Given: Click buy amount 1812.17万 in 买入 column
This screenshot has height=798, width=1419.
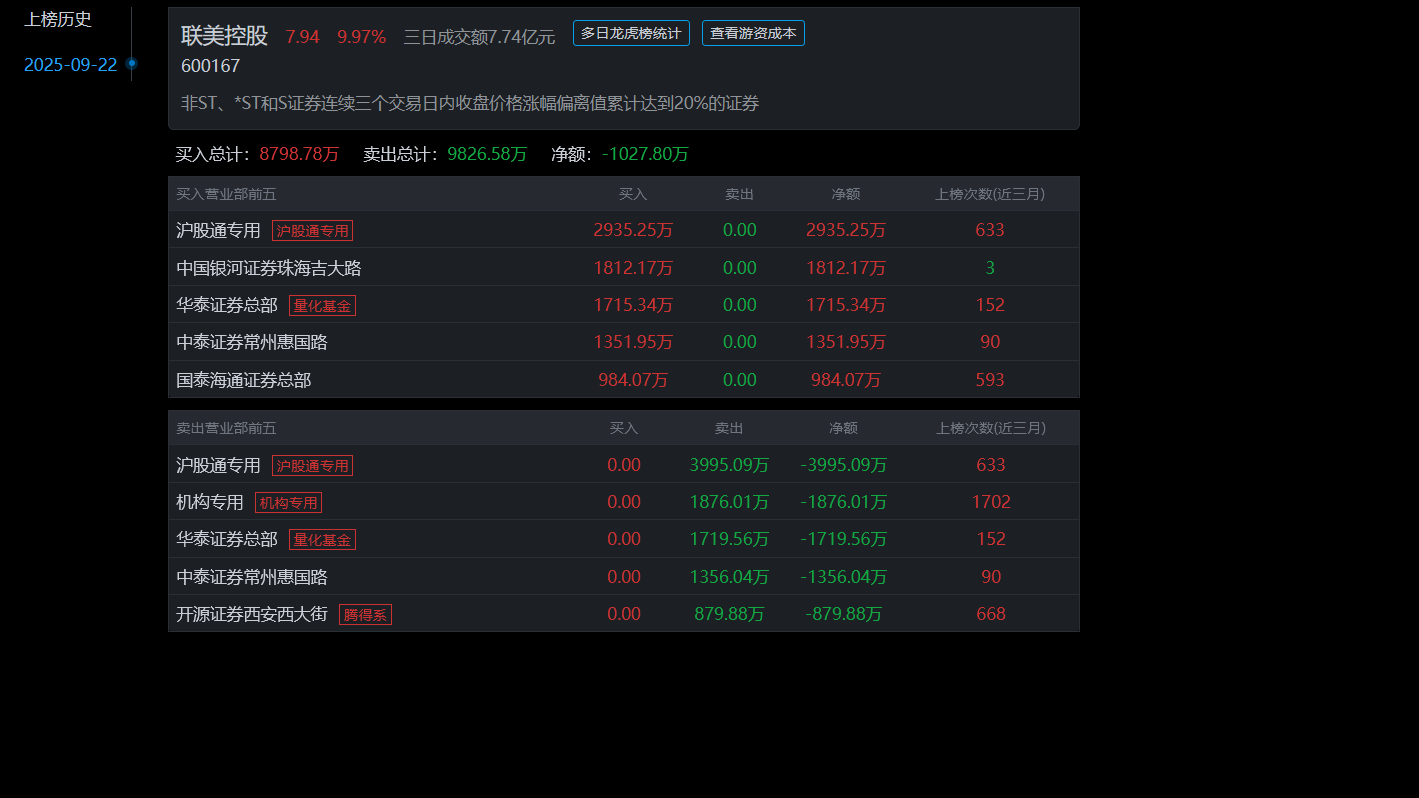Looking at the screenshot, I should pyautogui.click(x=633, y=267).
